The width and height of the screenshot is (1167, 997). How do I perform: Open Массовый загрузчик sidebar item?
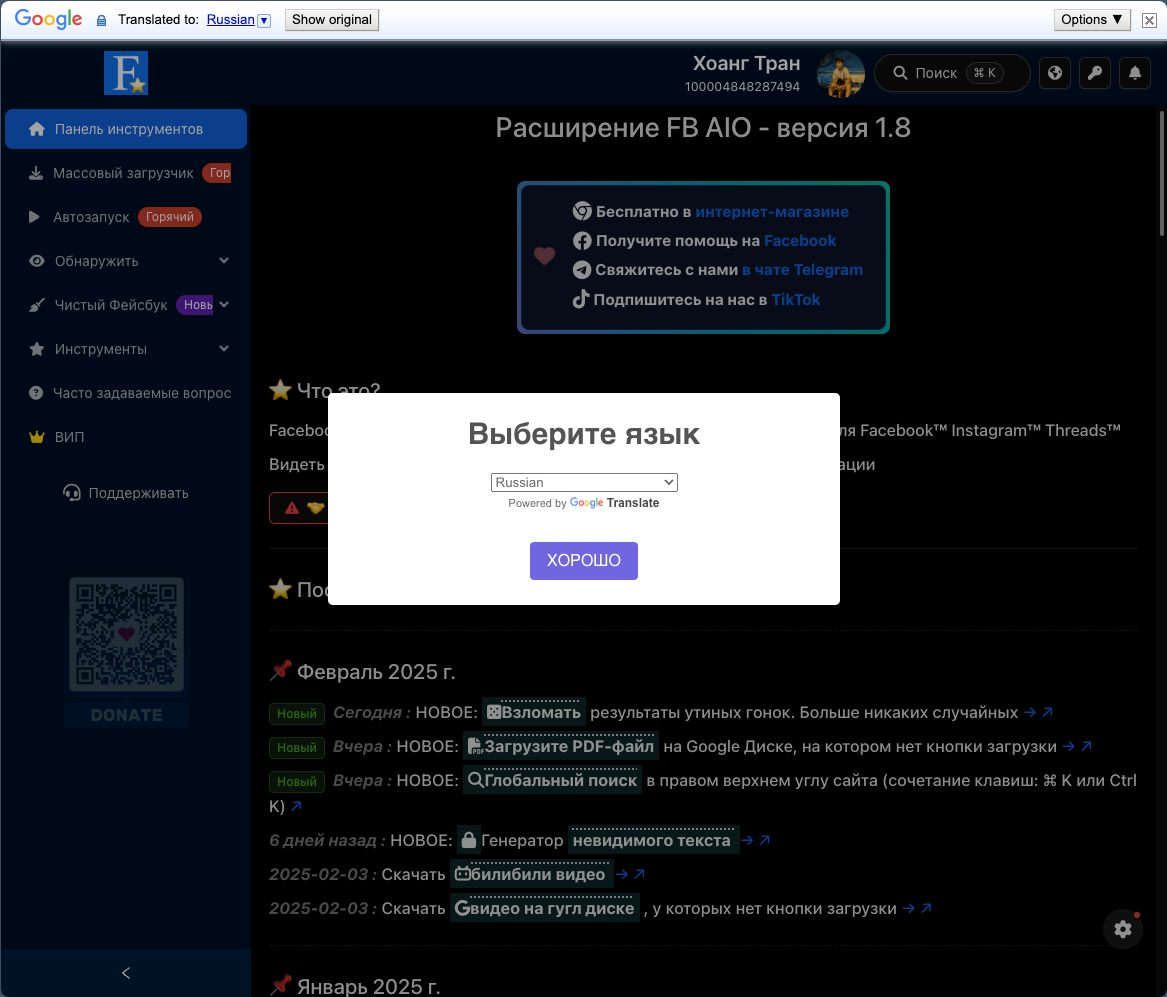pos(126,173)
